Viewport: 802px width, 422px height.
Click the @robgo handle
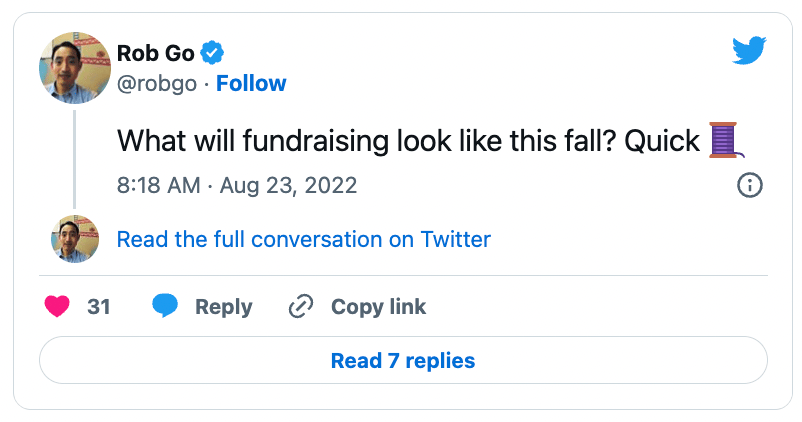(x=157, y=83)
